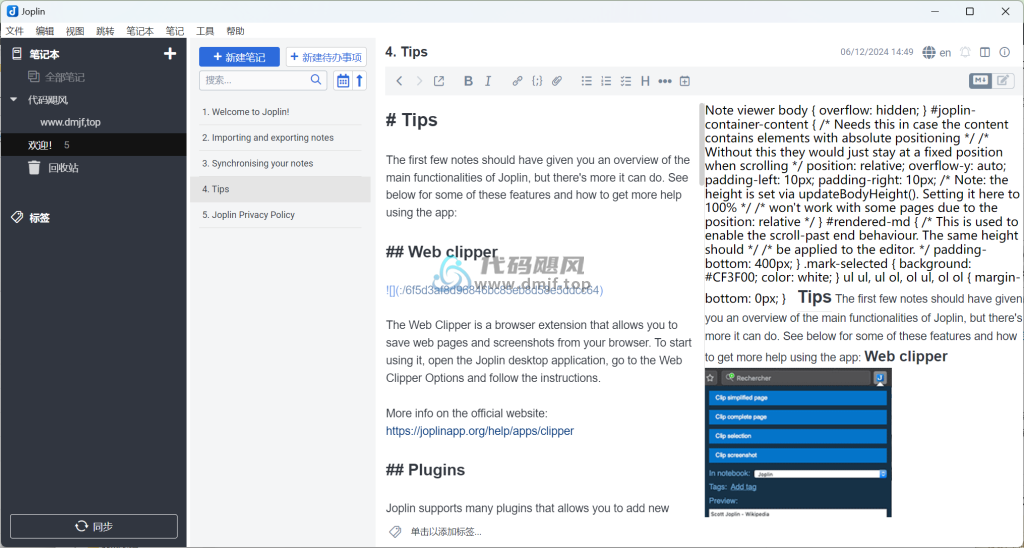Viewport: 1024px width, 548px height.
Task: Click the 同步 synchronise button
Action: (93, 526)
